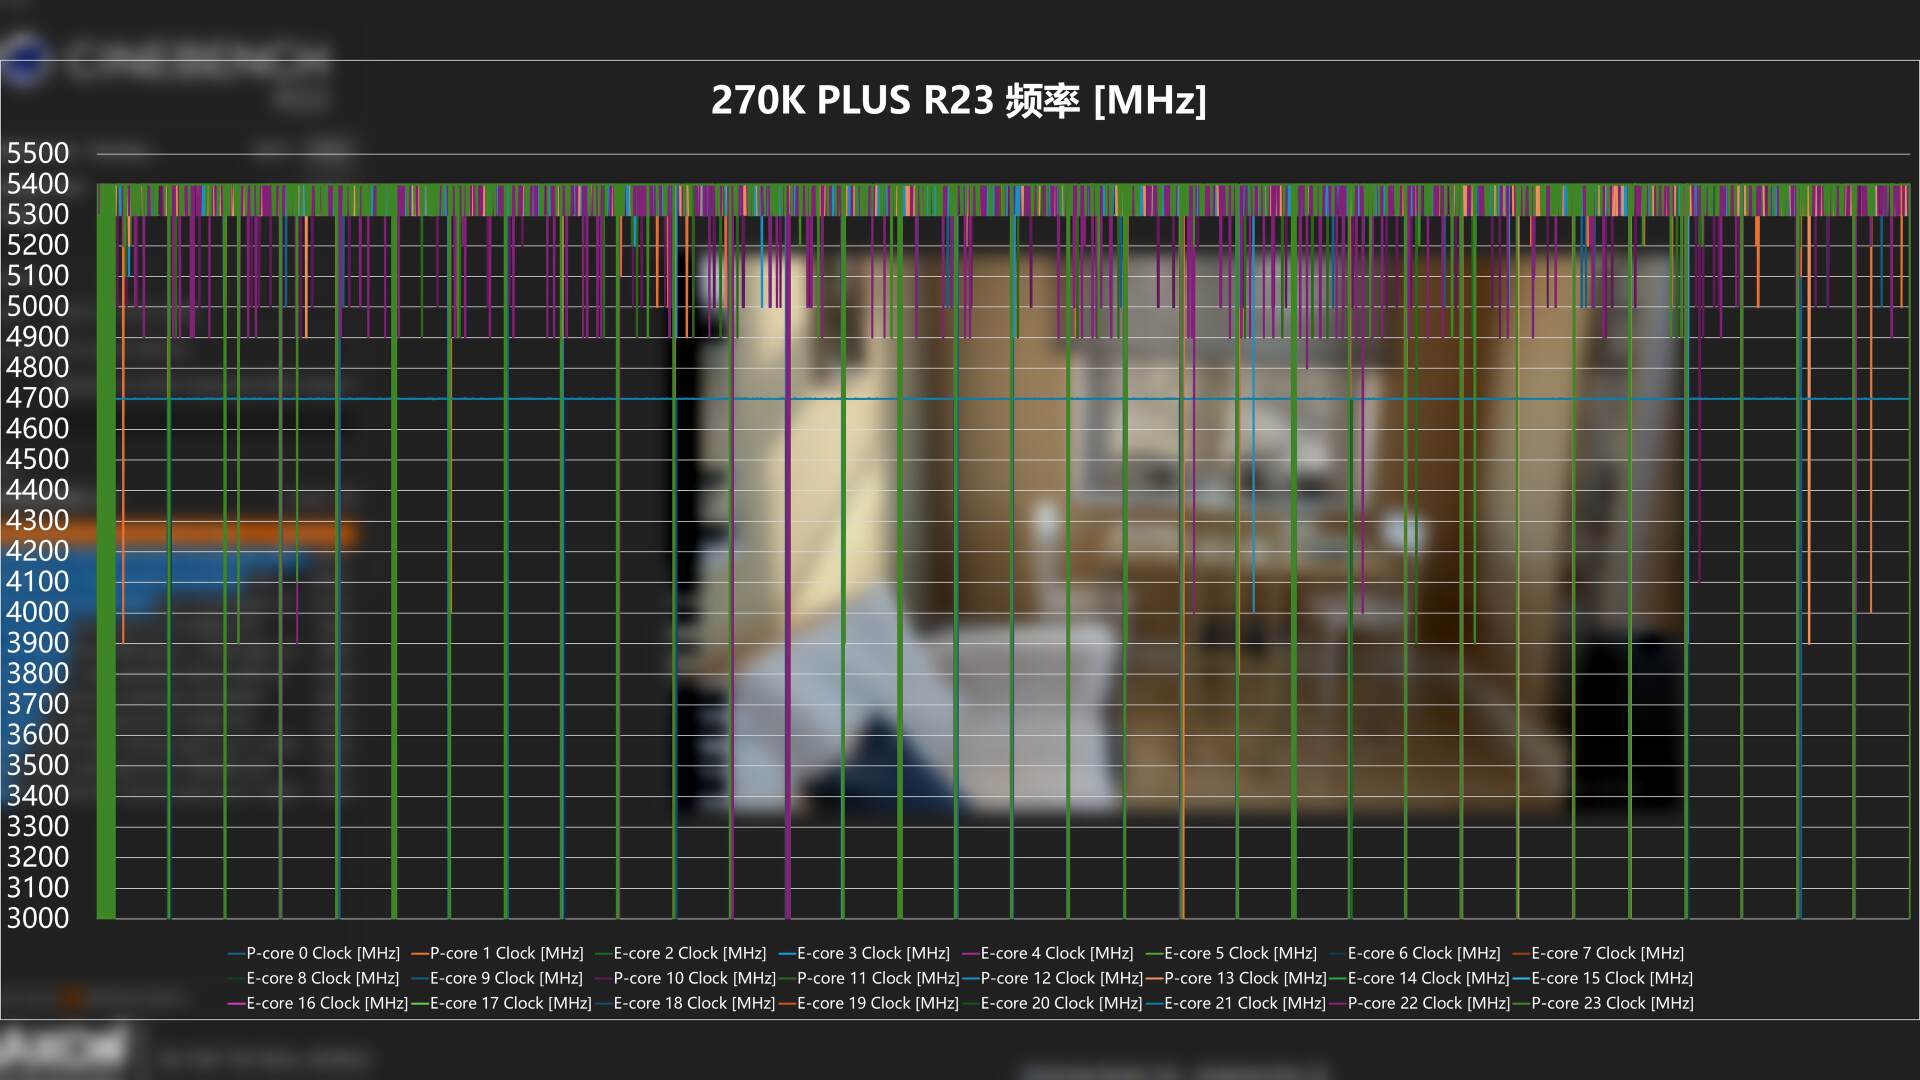This screenshot has height=1080, width=1920.
Task: Click E-core 2 Clock legend label
Action: coord(689,953)
